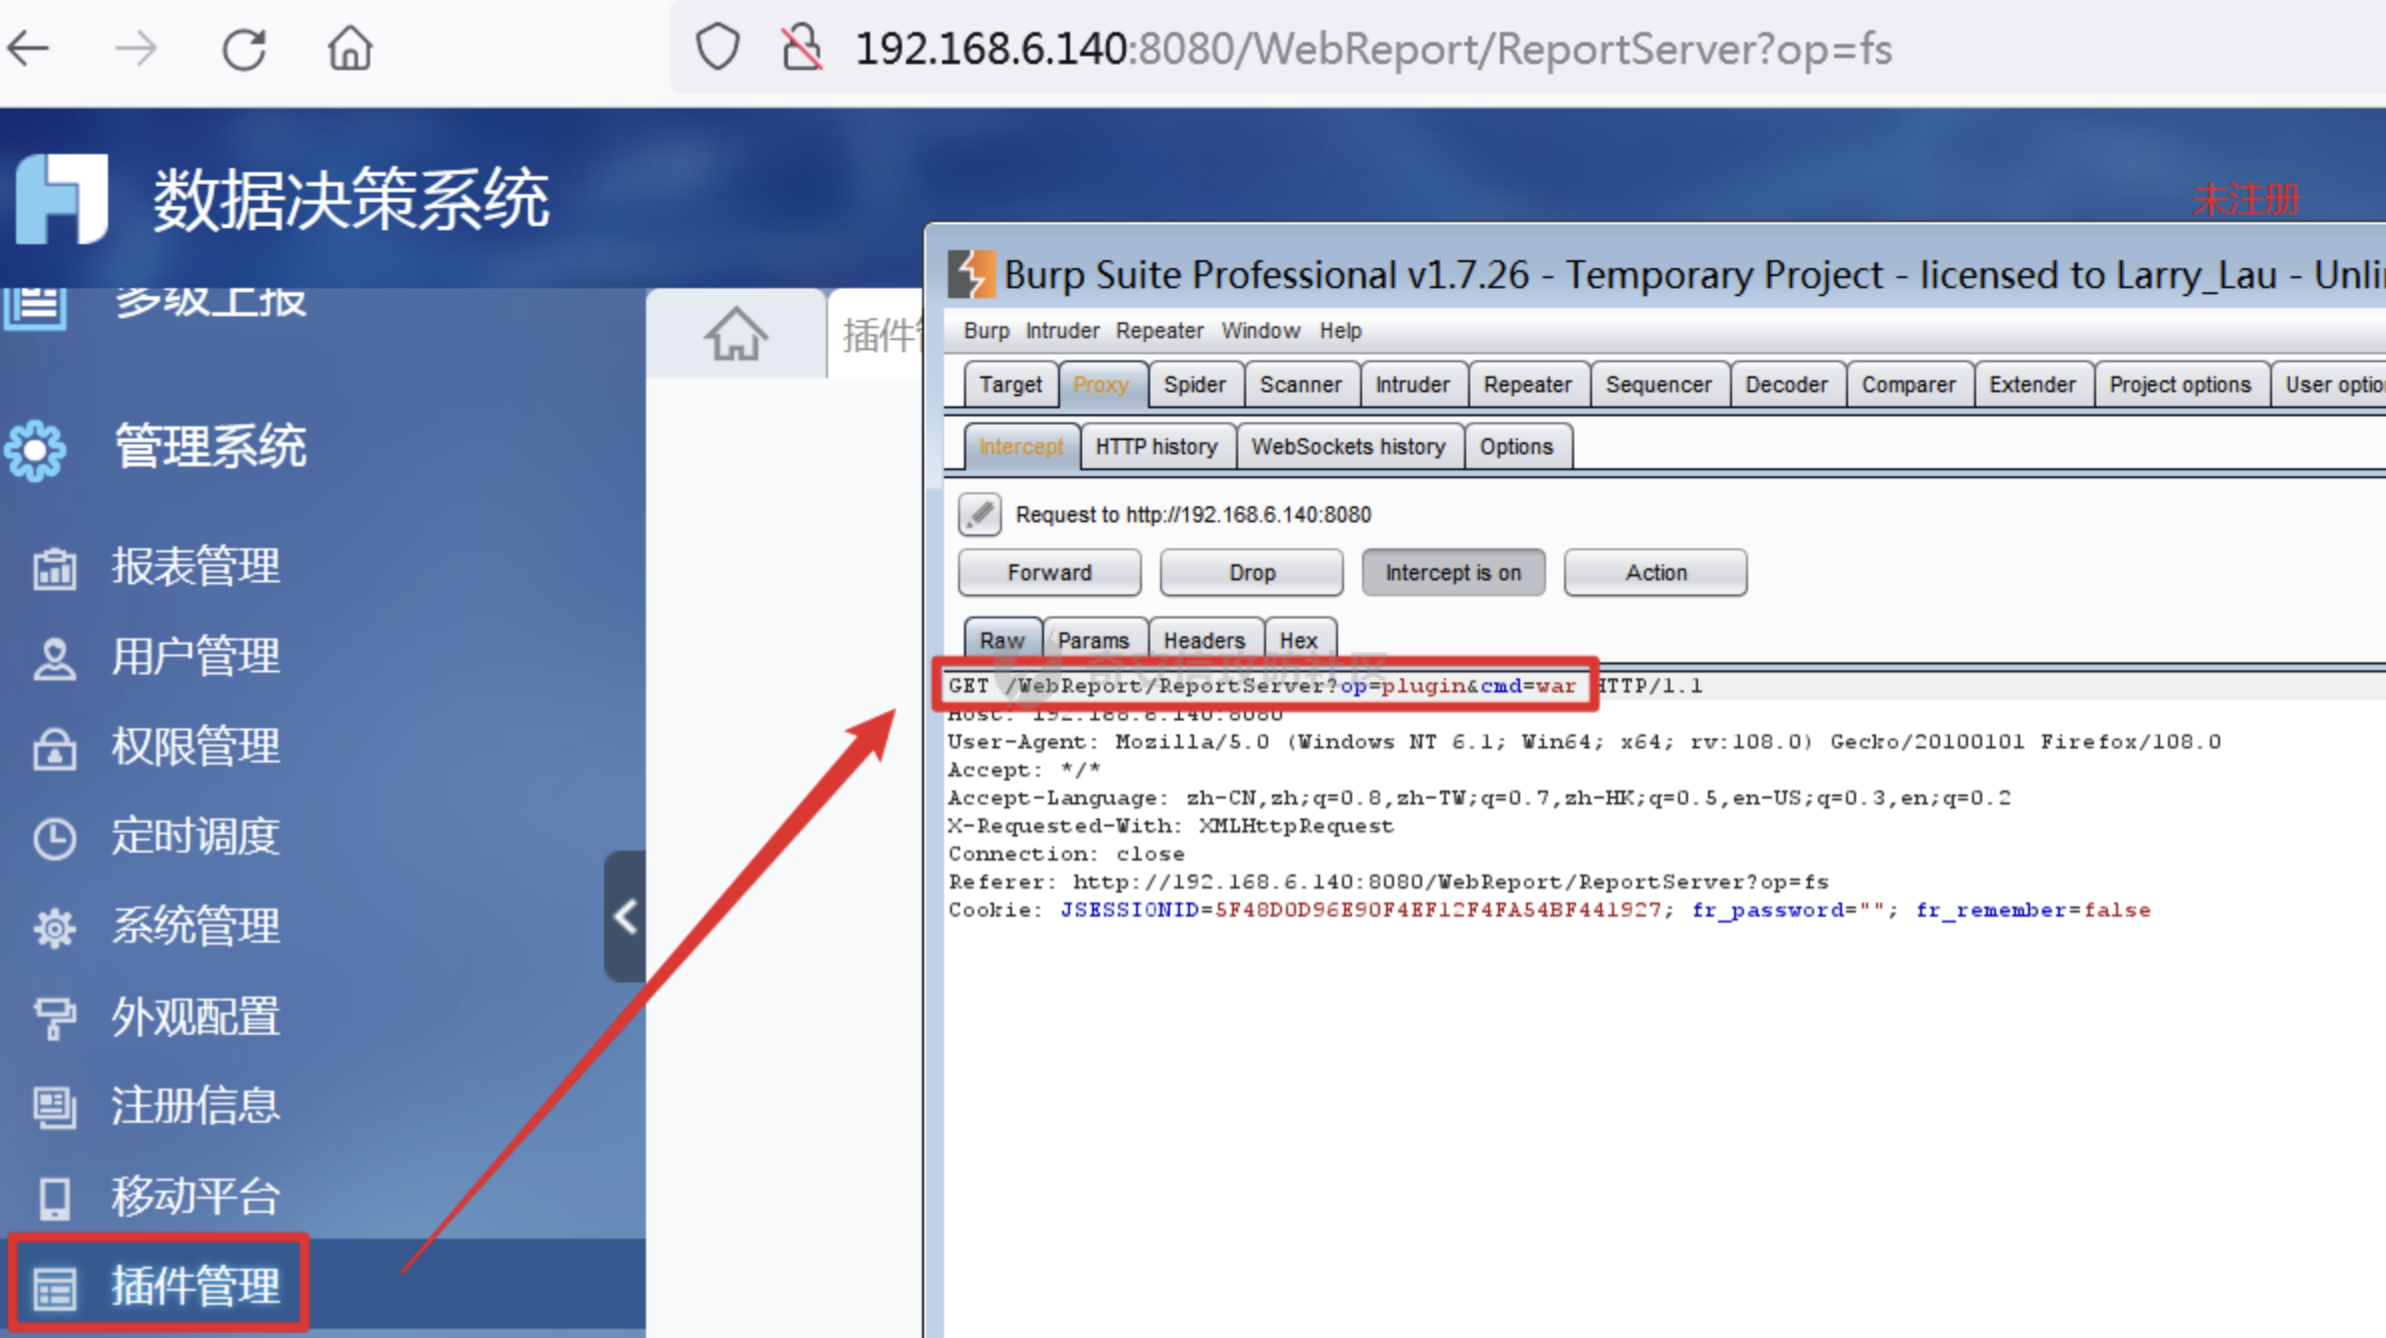
Task: Open the 多级上报 sidebar section
Action: click(x=210, y=302)
